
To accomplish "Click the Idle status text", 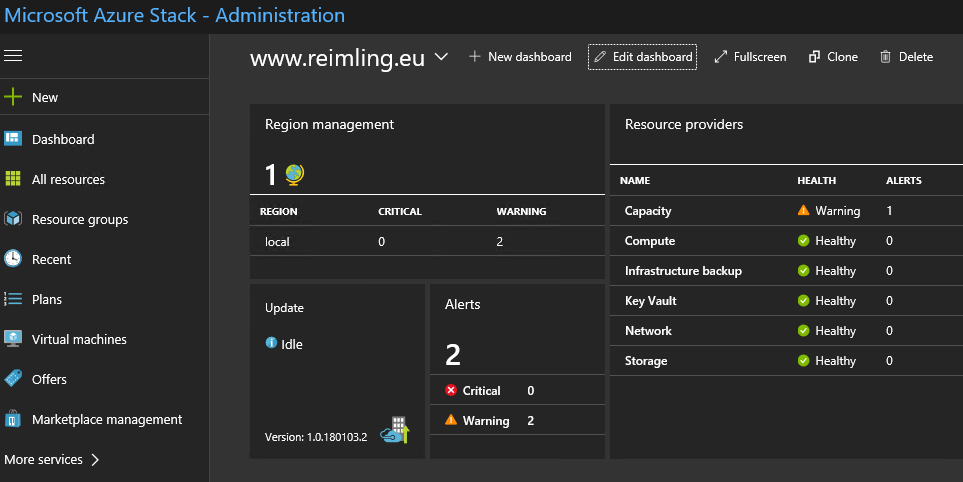I will (292, 344).
